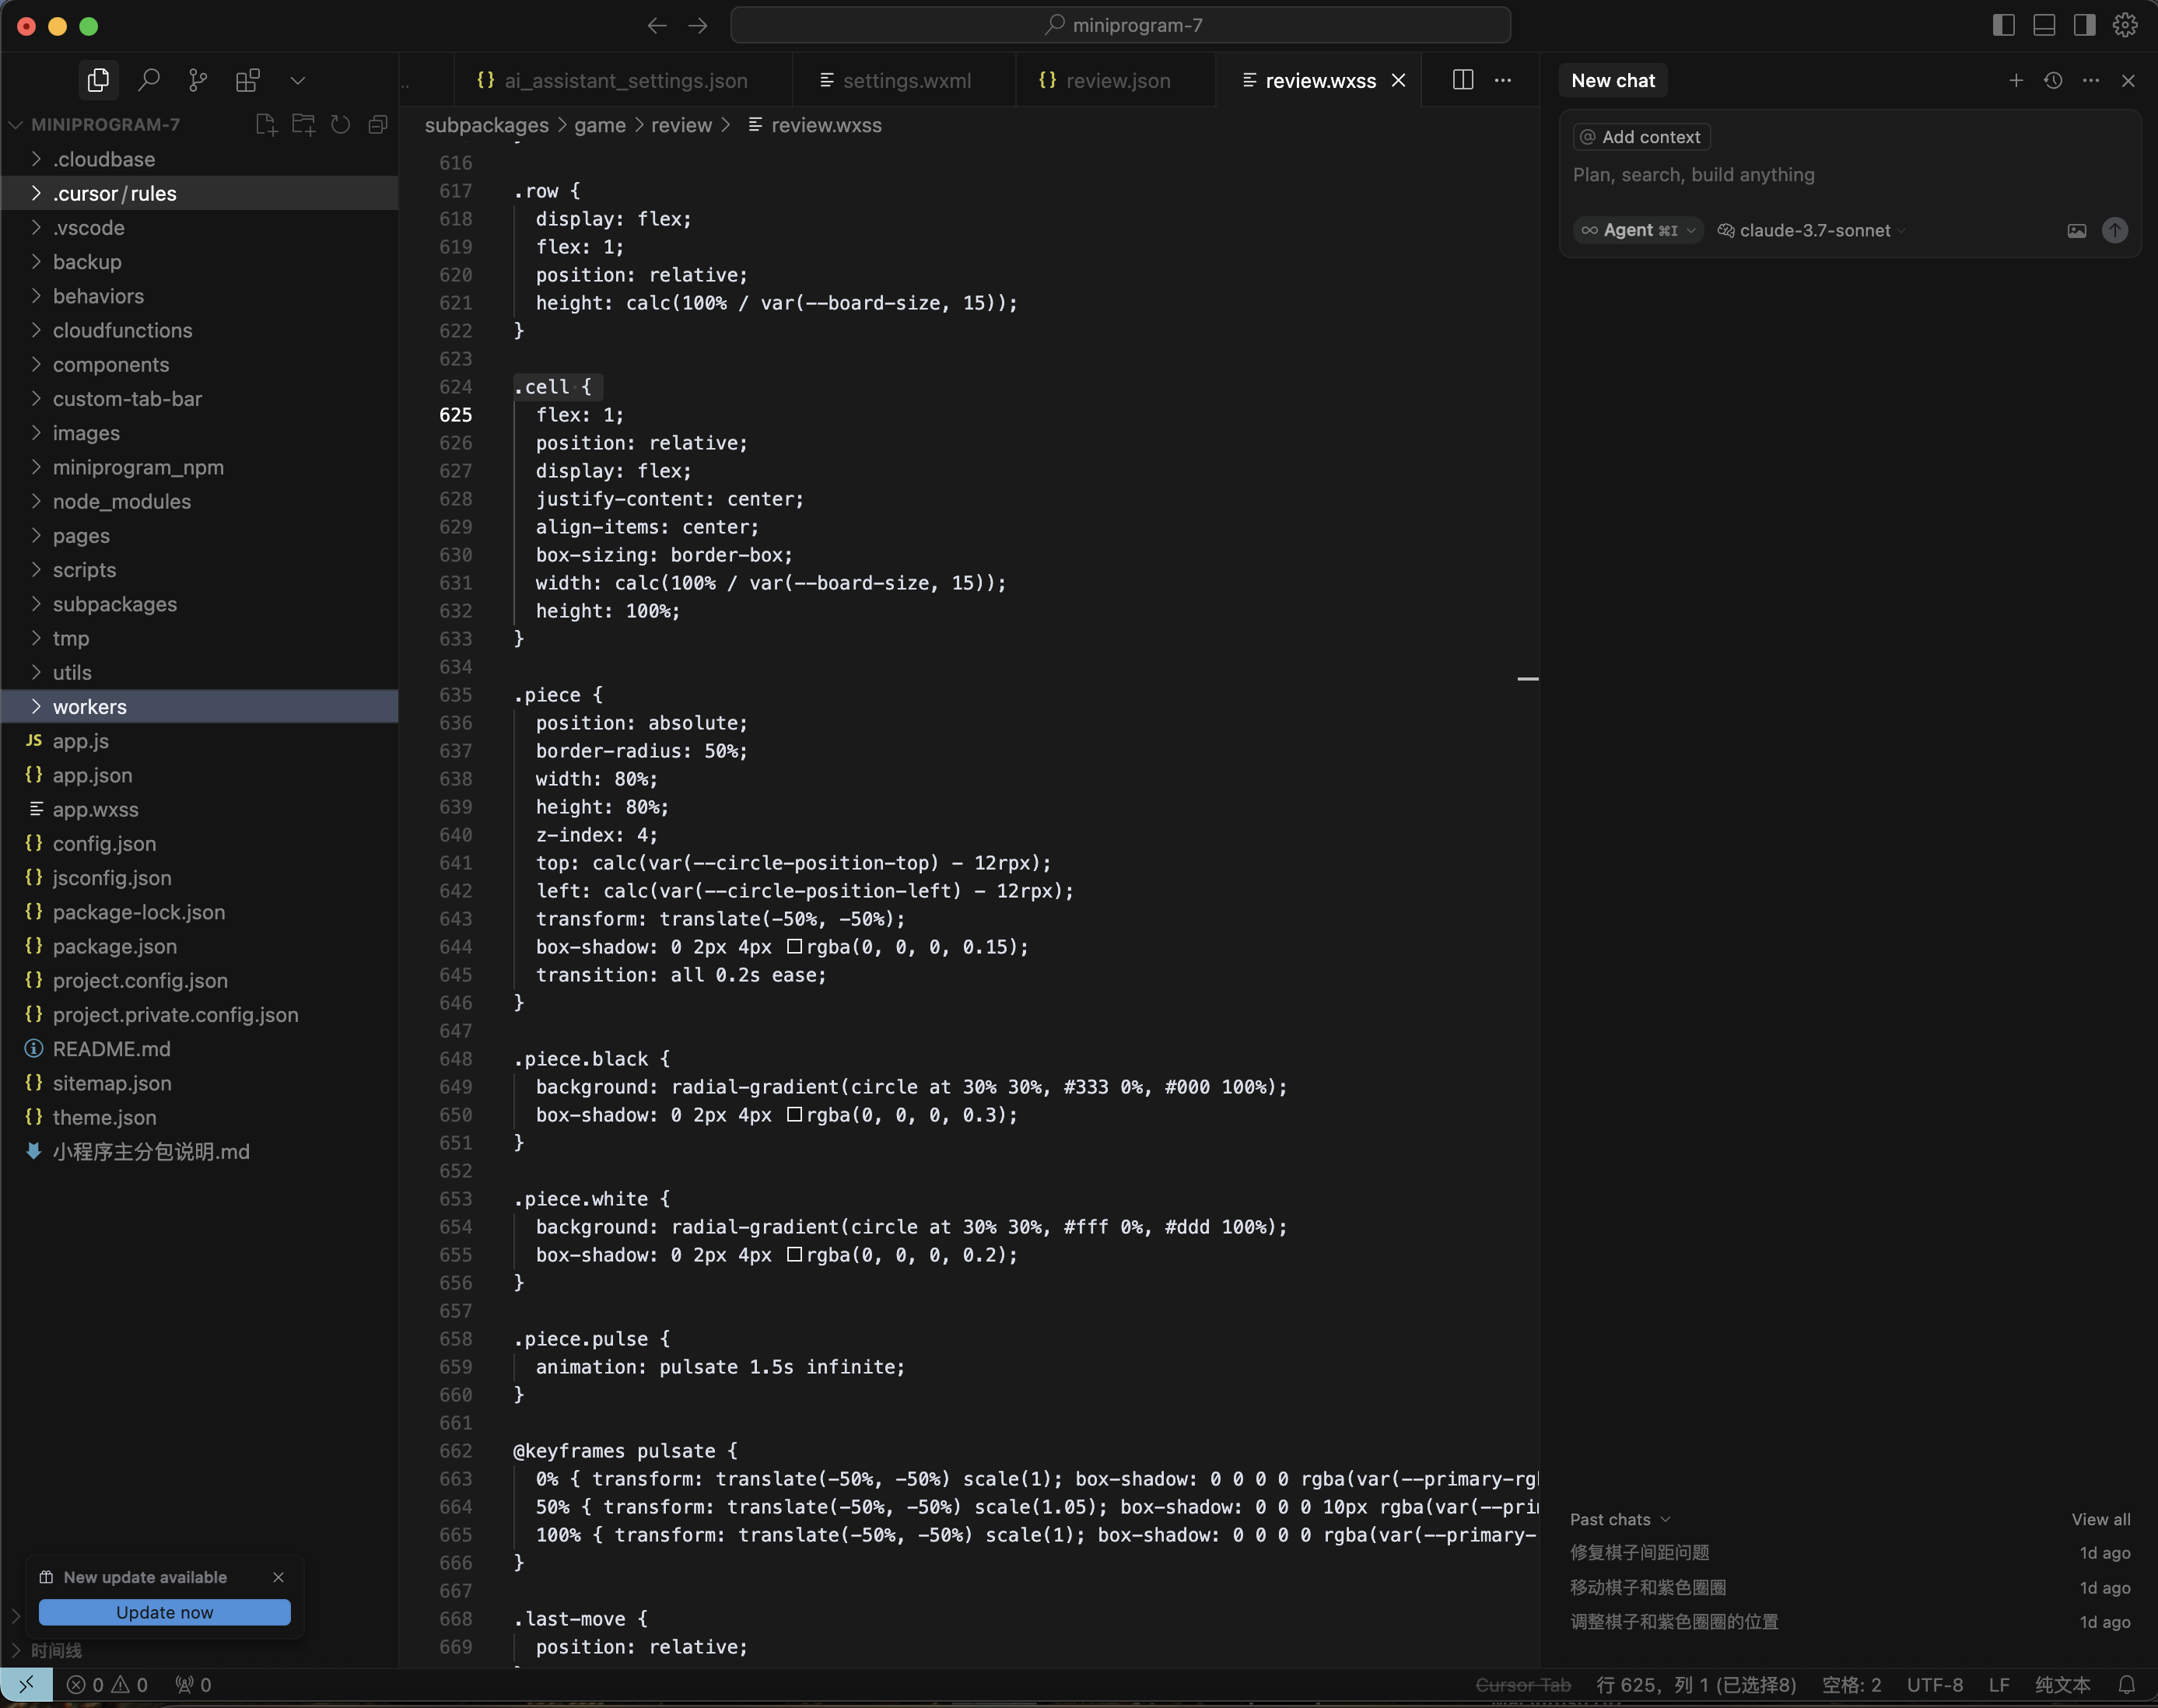Open editor more actions menu
Screen dimensions: 2158x1708
(1503, 80)
